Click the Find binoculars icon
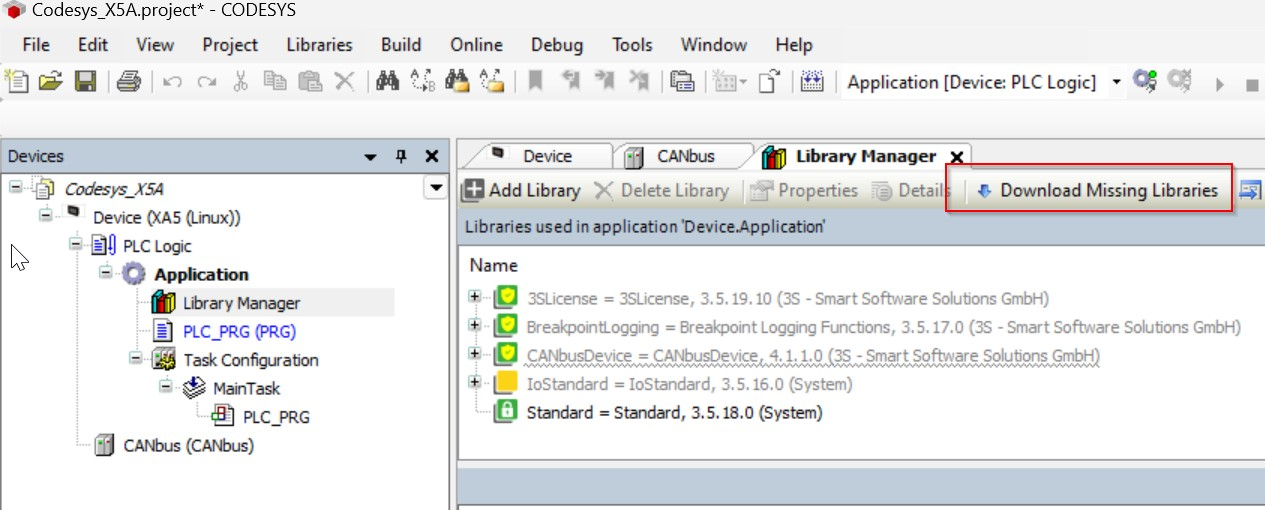 point(388,82)
